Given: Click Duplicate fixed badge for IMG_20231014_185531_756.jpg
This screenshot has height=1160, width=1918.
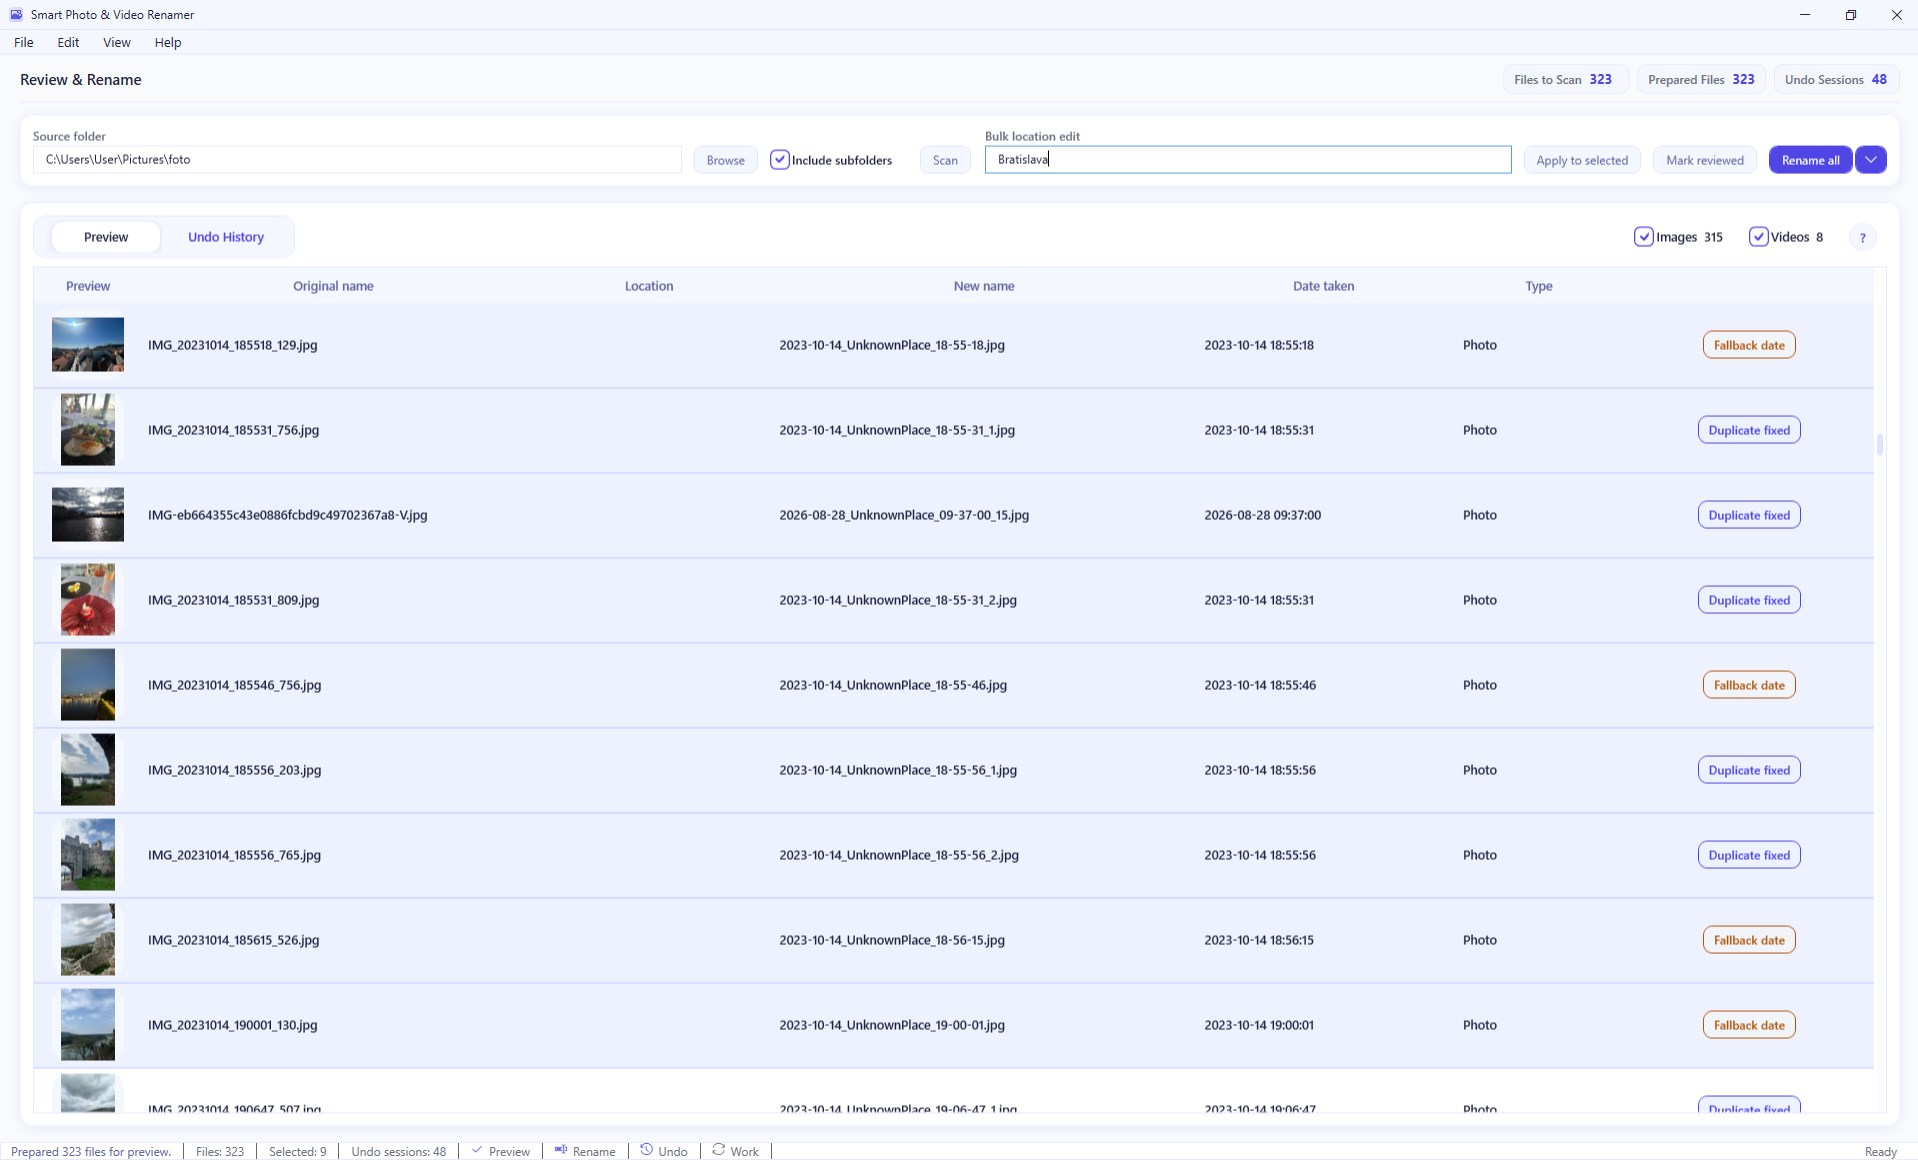Looking at the screenshot, I should click(1749, 430).
